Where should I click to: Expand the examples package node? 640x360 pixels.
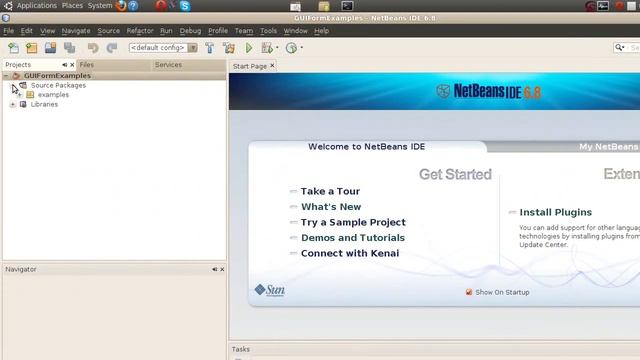point(20,95)
